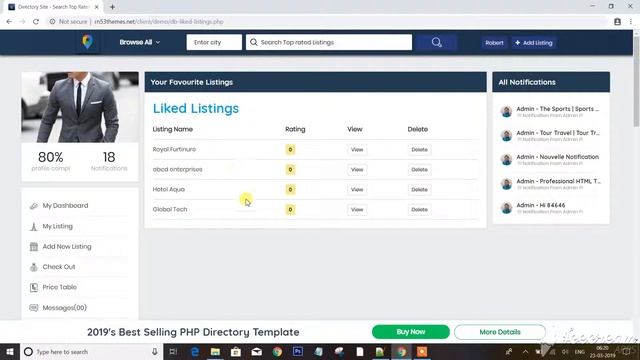Open the Windows Start menu

click(x=10, y=351)
